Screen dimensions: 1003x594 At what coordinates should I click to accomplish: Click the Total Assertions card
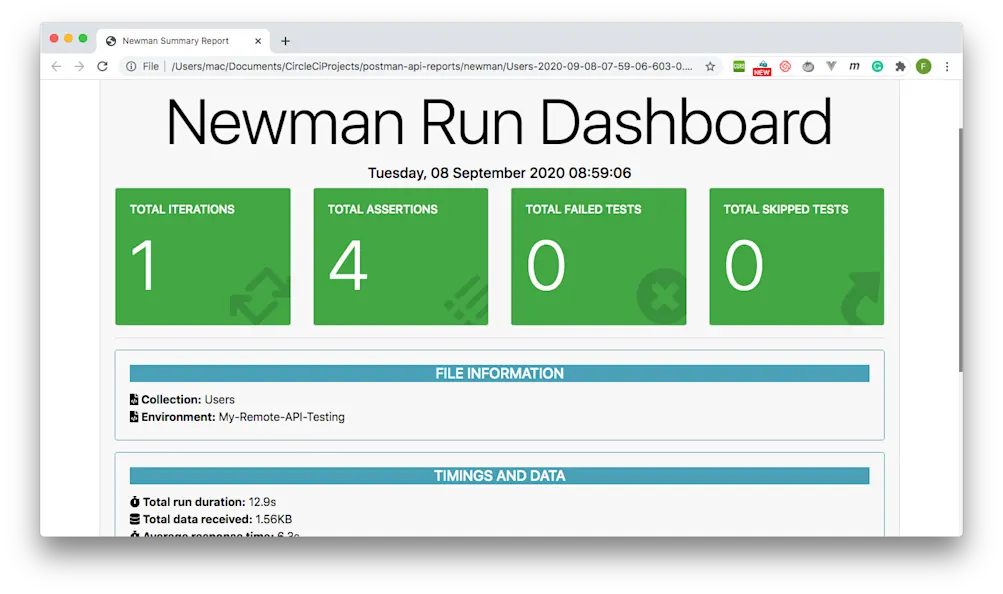[400, 256]
